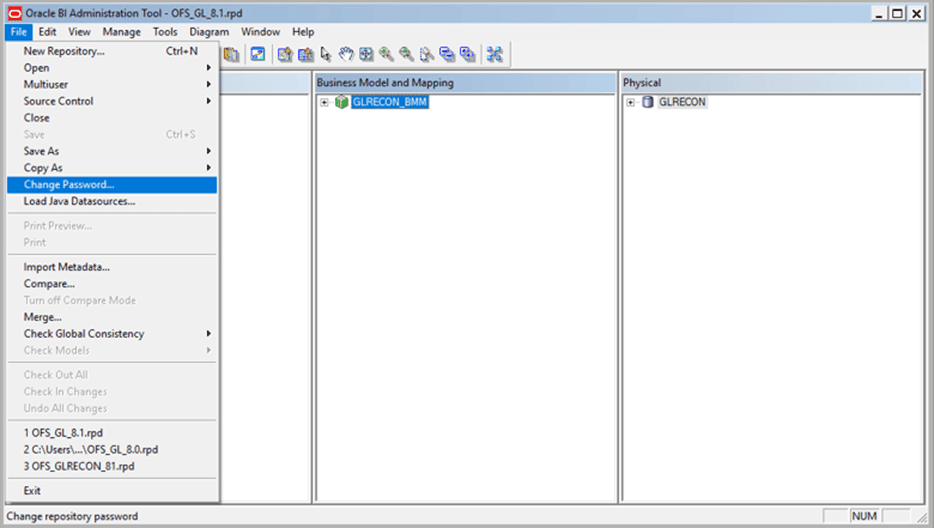
Task: Select GLRECON_BMM tree item
Action: tap(390, 102)
